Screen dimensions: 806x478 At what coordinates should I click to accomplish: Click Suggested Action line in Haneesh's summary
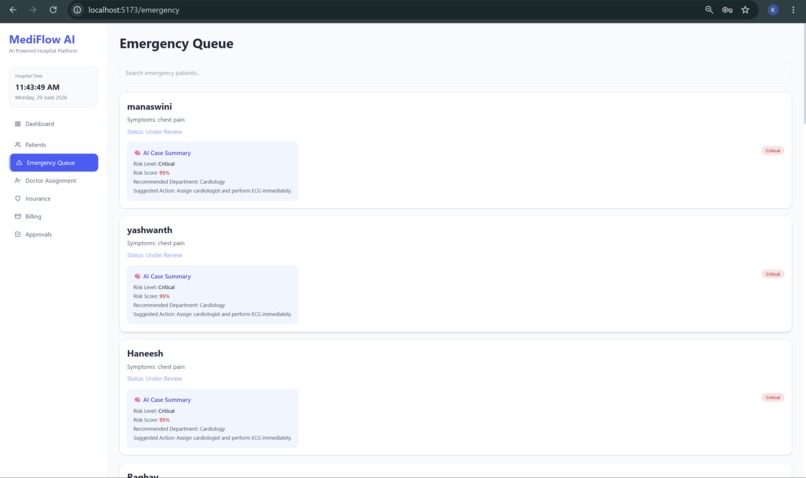[x=212, y=438]
